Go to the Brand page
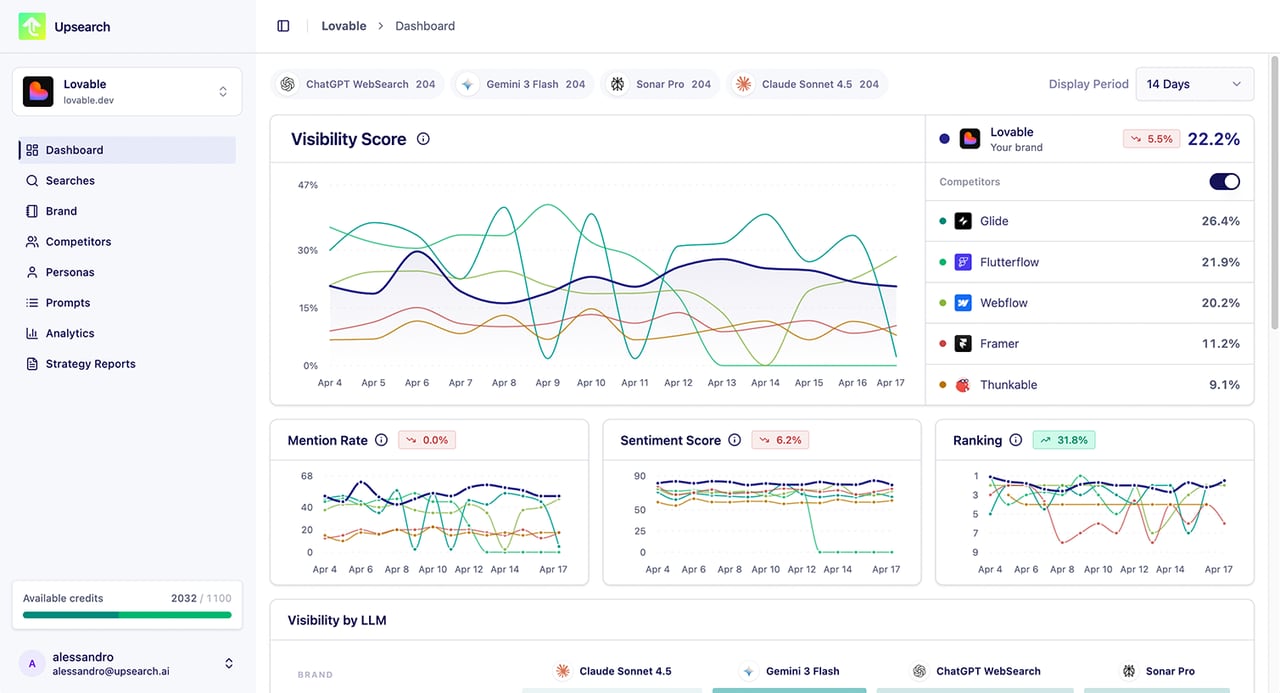This screenshot has height=693, width=1280. (x=127, y=211)
